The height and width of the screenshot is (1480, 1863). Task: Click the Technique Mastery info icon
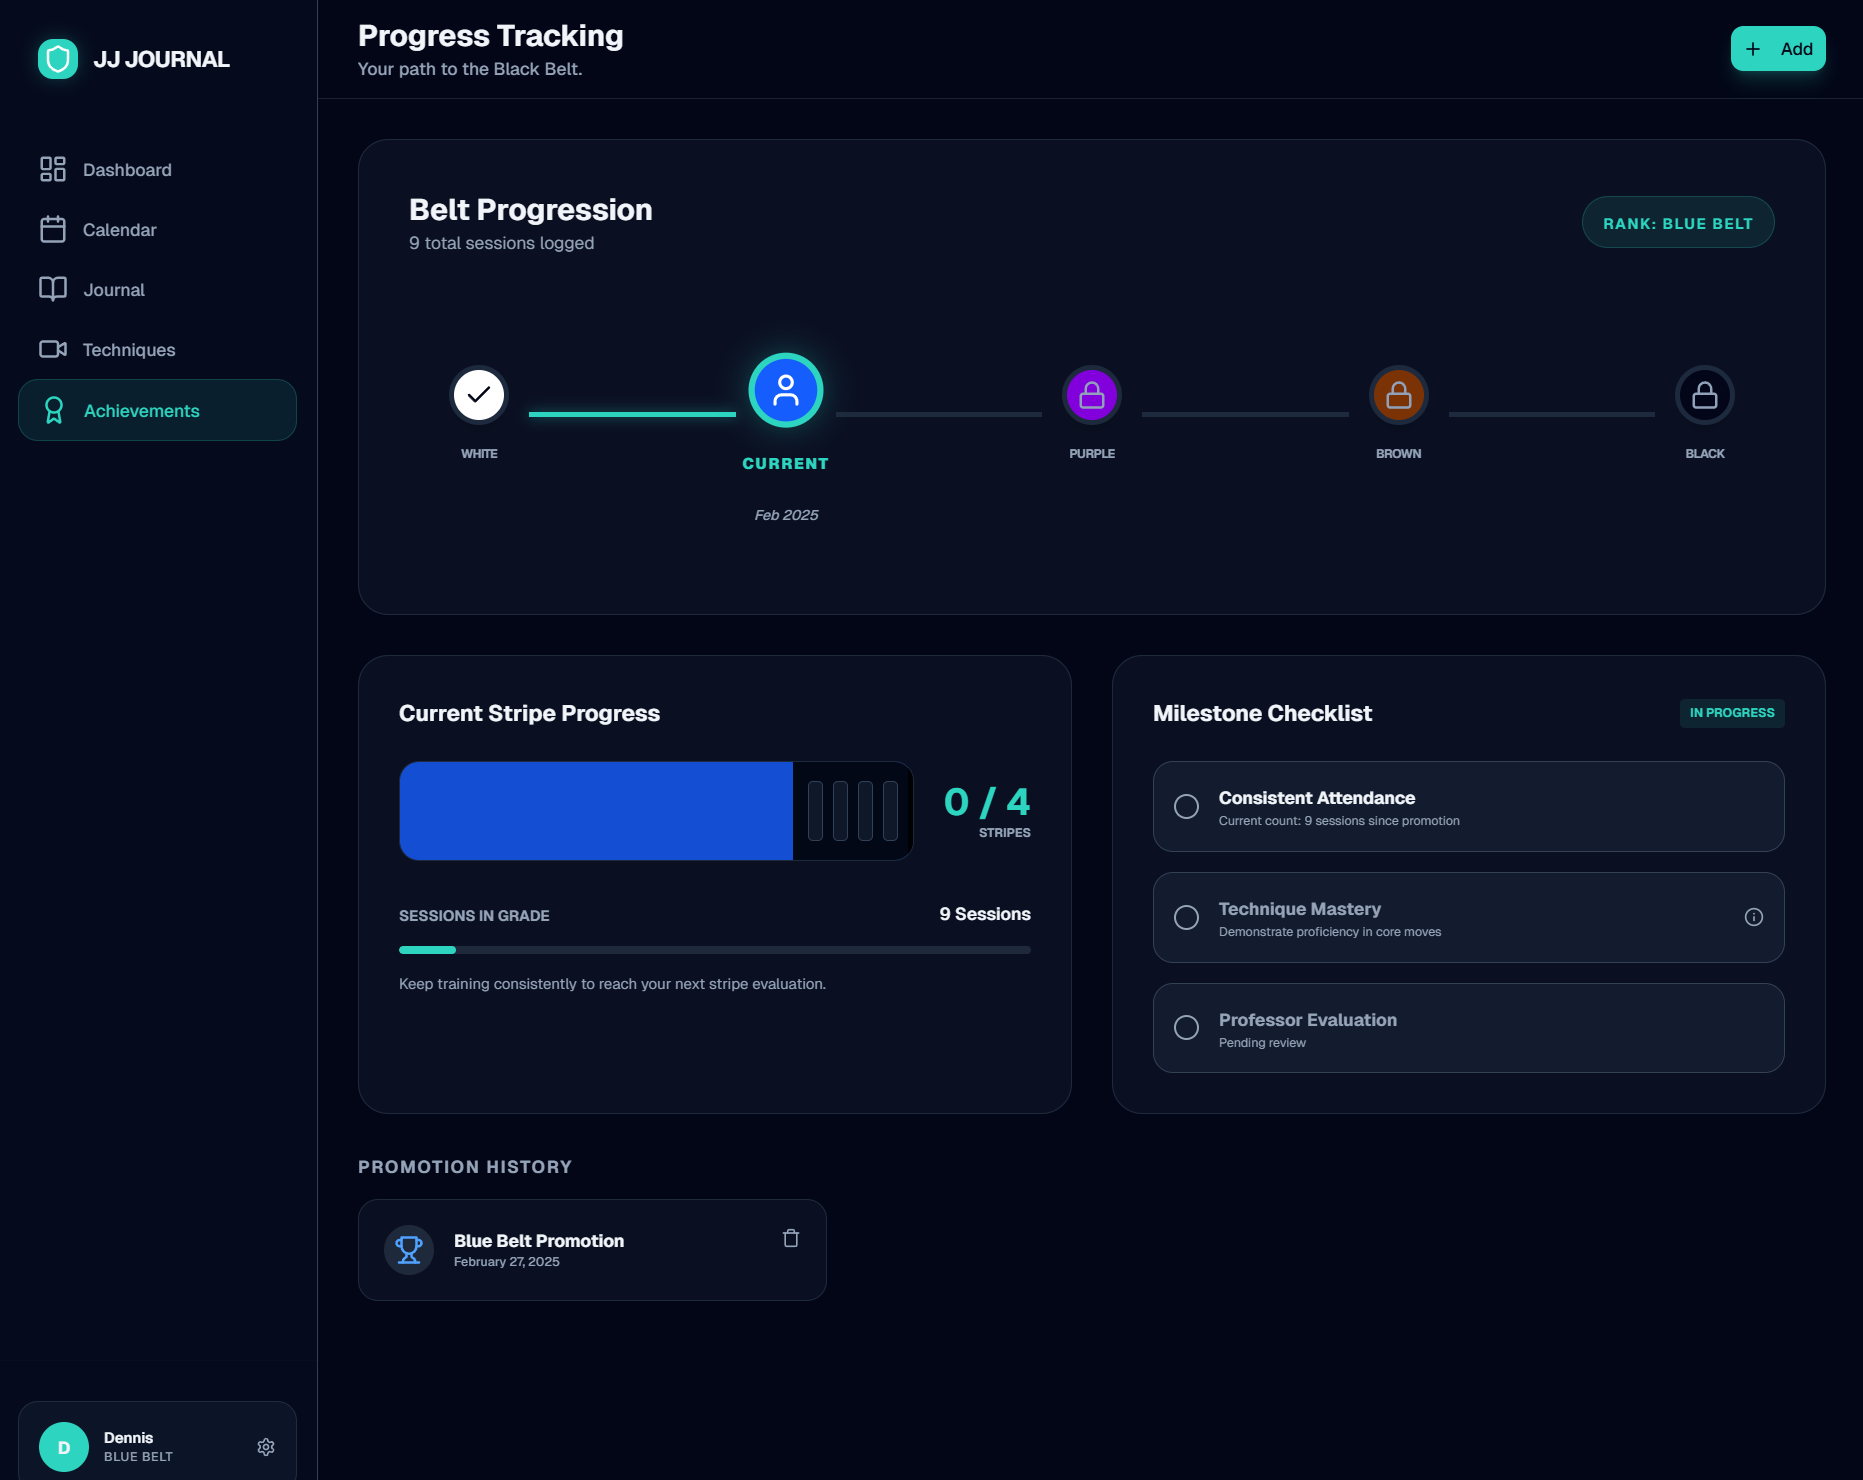pyautogui.click(x=1753, y=915)
